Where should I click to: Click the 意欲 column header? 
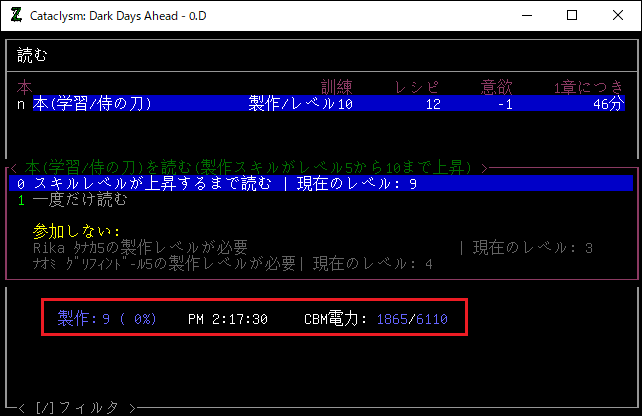497,87
